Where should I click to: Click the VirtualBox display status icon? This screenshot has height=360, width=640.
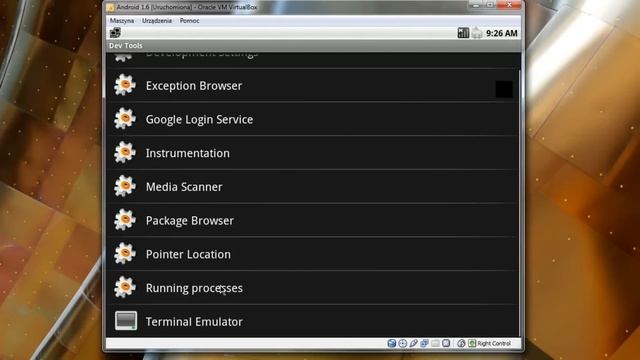tap(446, 343)
